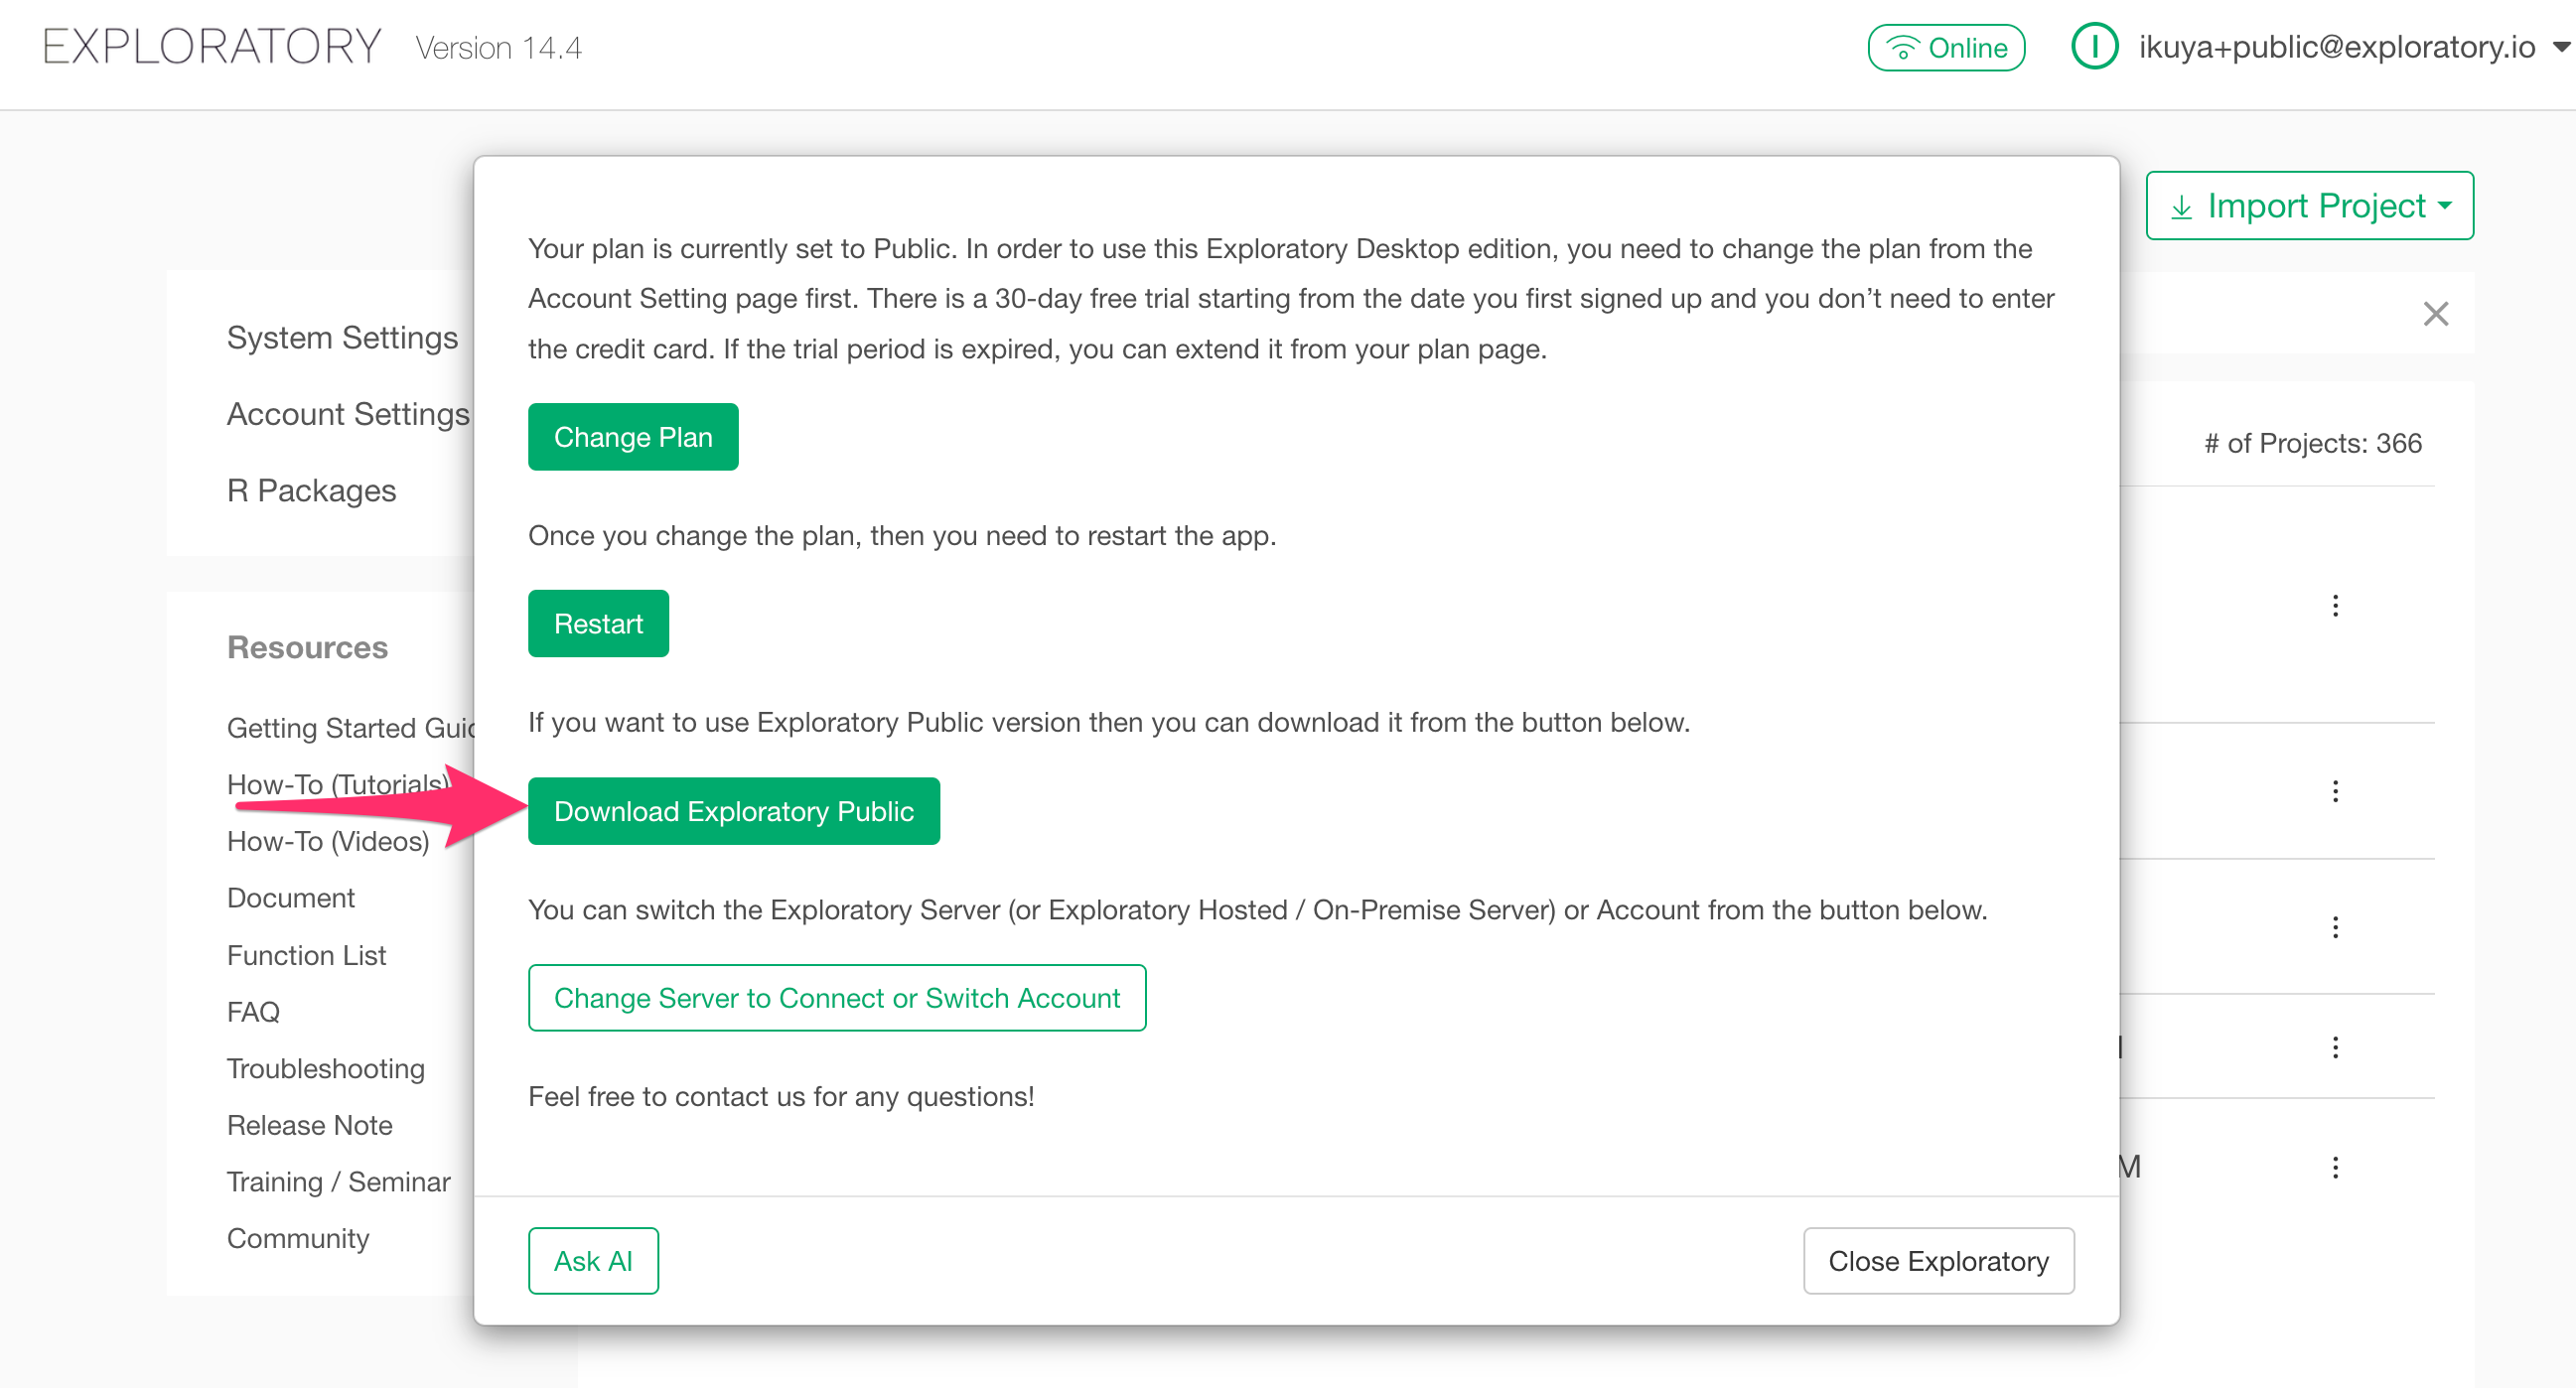2576x1388 pixels.
Task: Click the Change Plan button
Action: pyautogui.click(x=632, y=437)
